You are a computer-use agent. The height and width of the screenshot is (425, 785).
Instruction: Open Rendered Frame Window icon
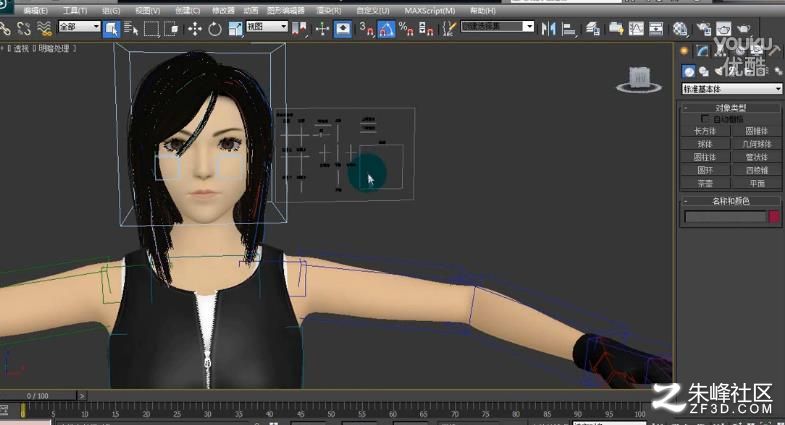click(x=723, y=29)
